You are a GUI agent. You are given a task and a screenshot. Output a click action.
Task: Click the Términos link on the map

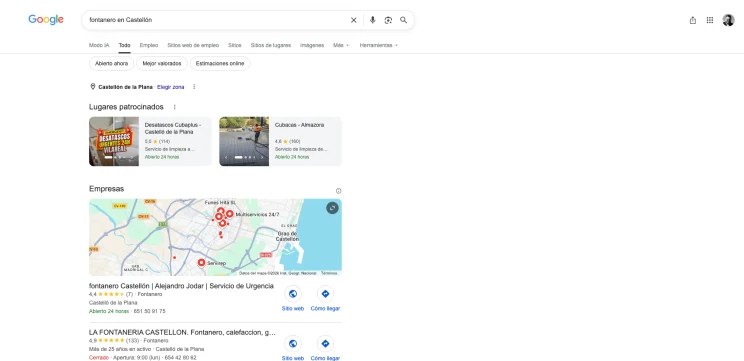pos(329,273)
